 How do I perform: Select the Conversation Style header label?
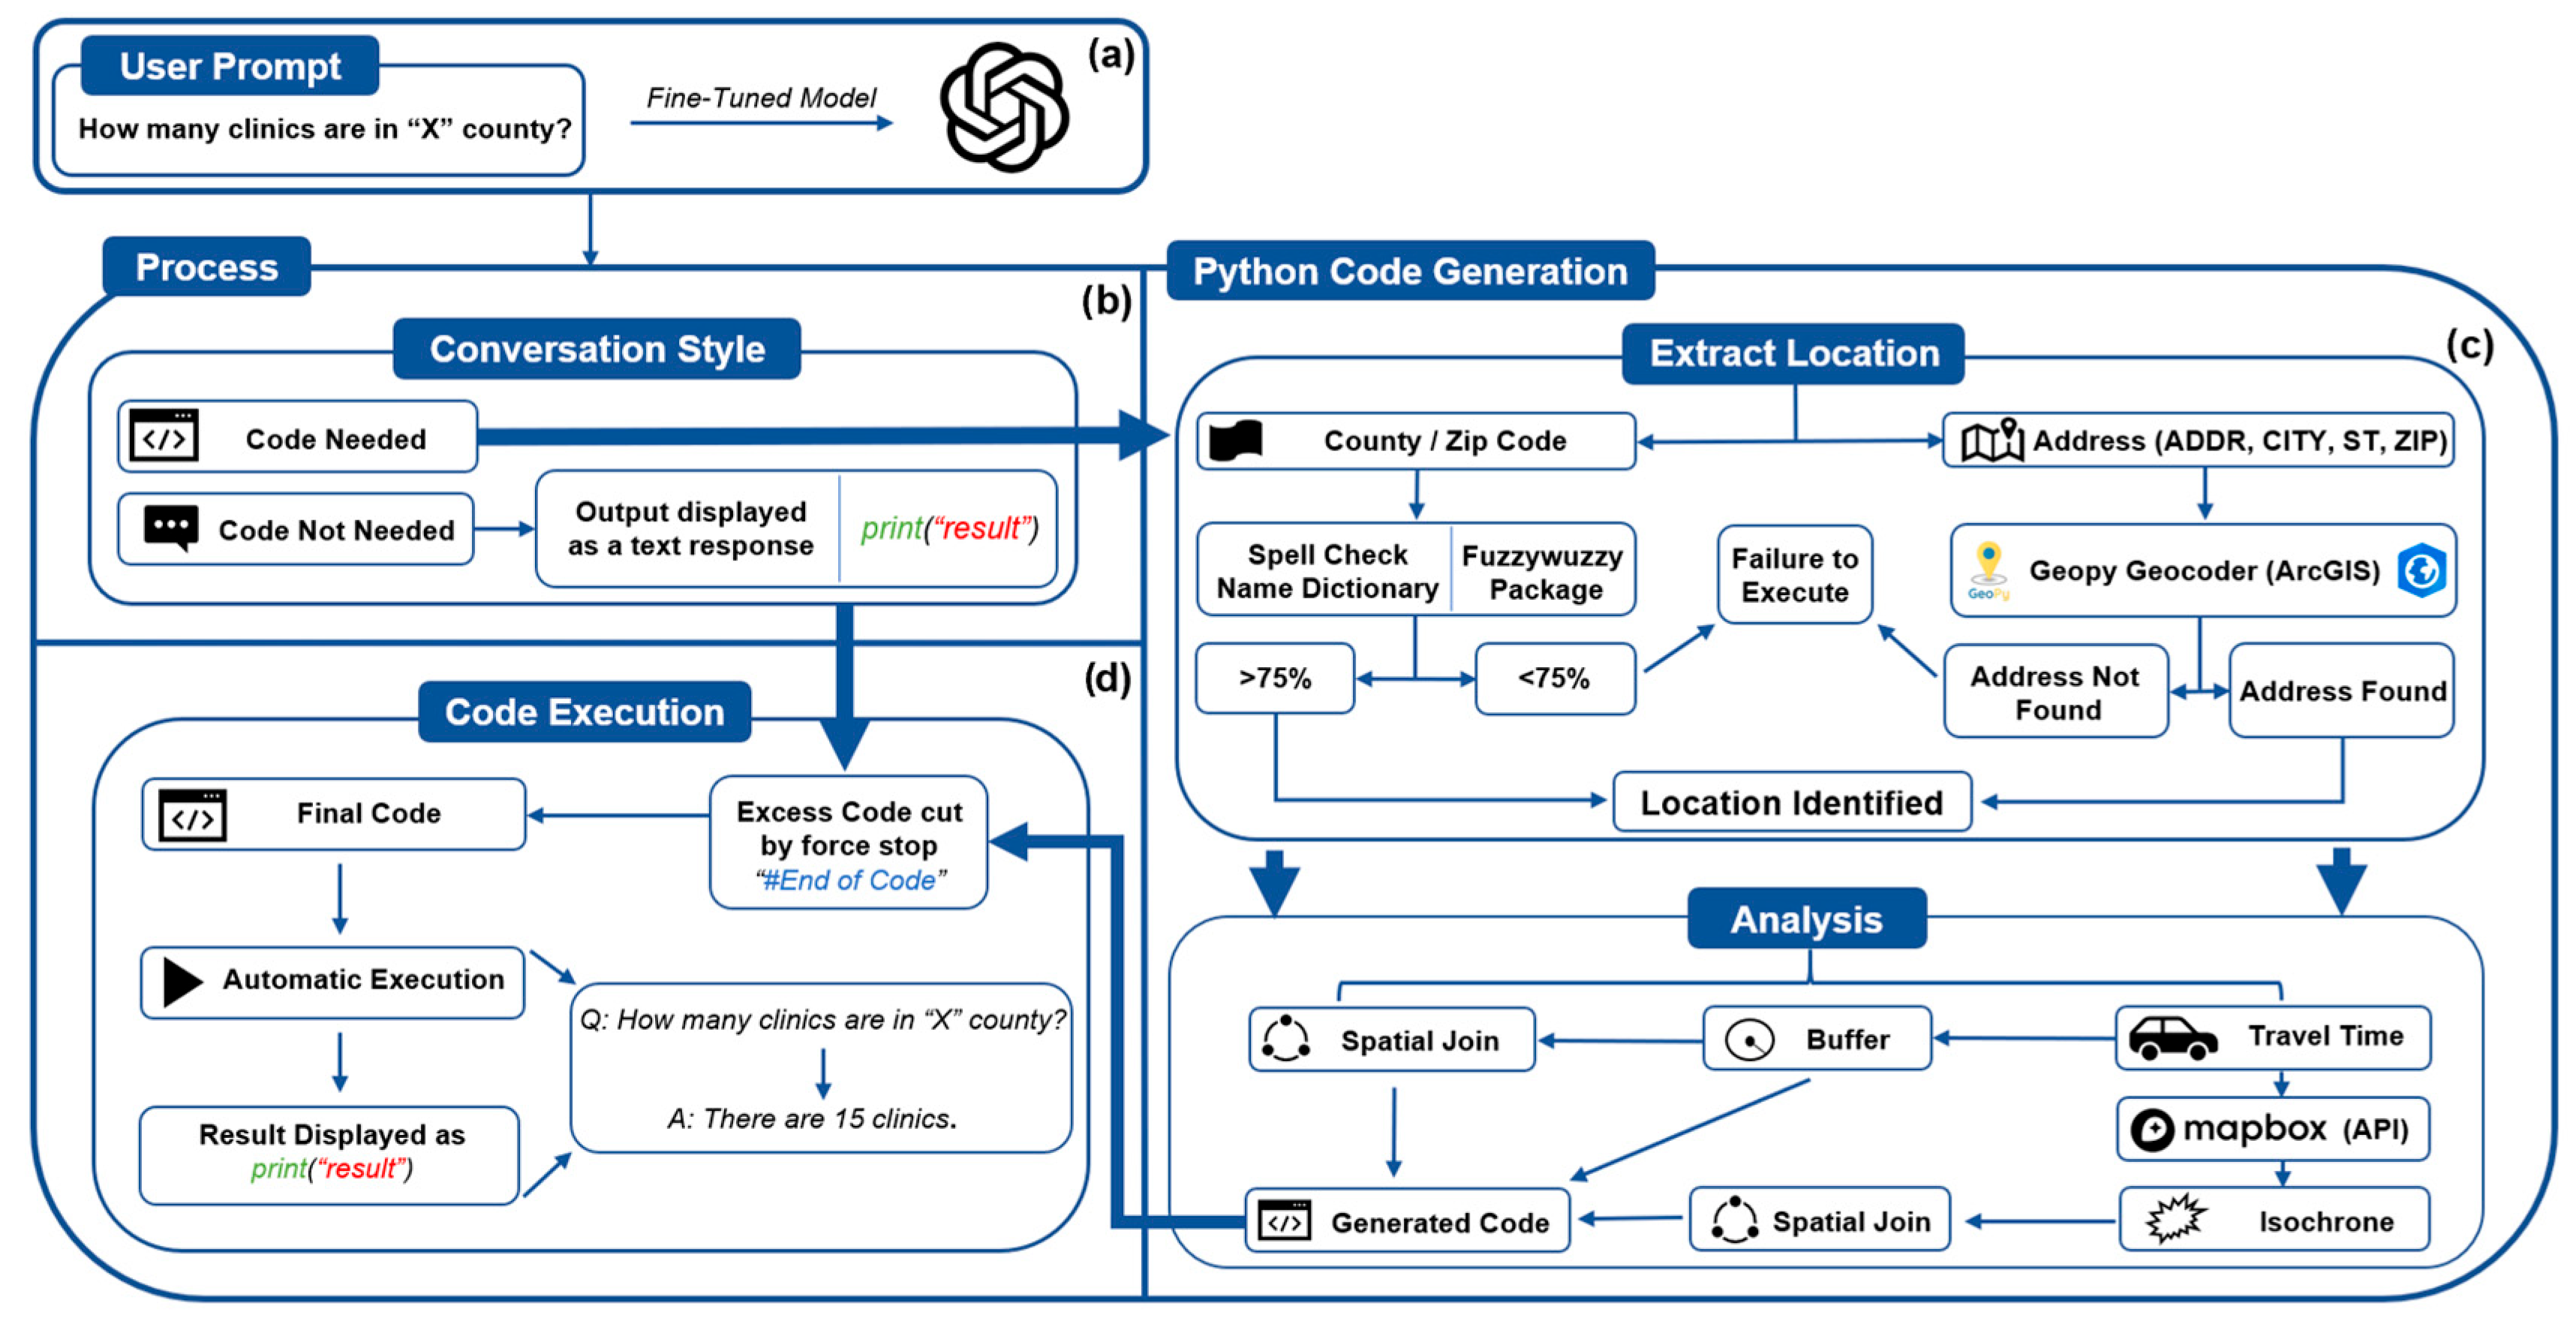point(597,349)
